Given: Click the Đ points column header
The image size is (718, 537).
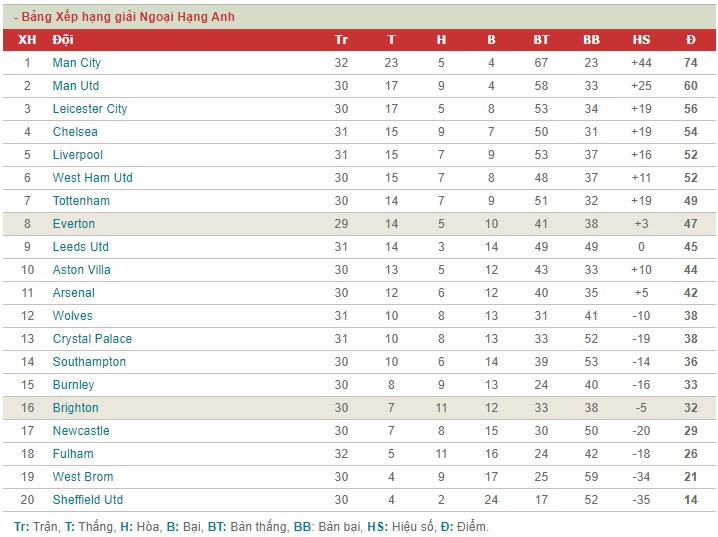Looking at the screenshot, I should (x=691, y=40).
